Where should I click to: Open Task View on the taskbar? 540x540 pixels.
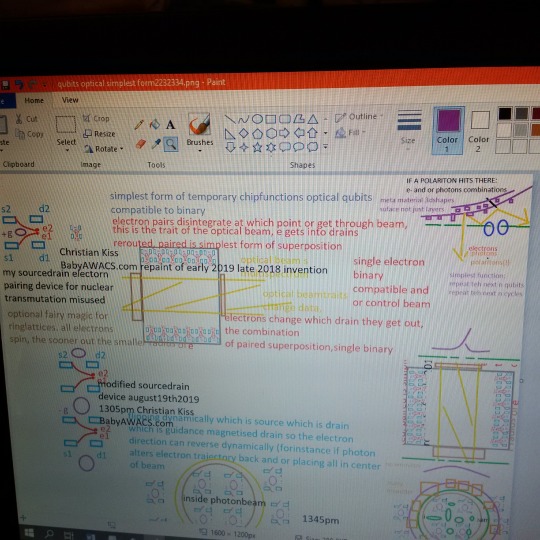[x=69, y=535]
